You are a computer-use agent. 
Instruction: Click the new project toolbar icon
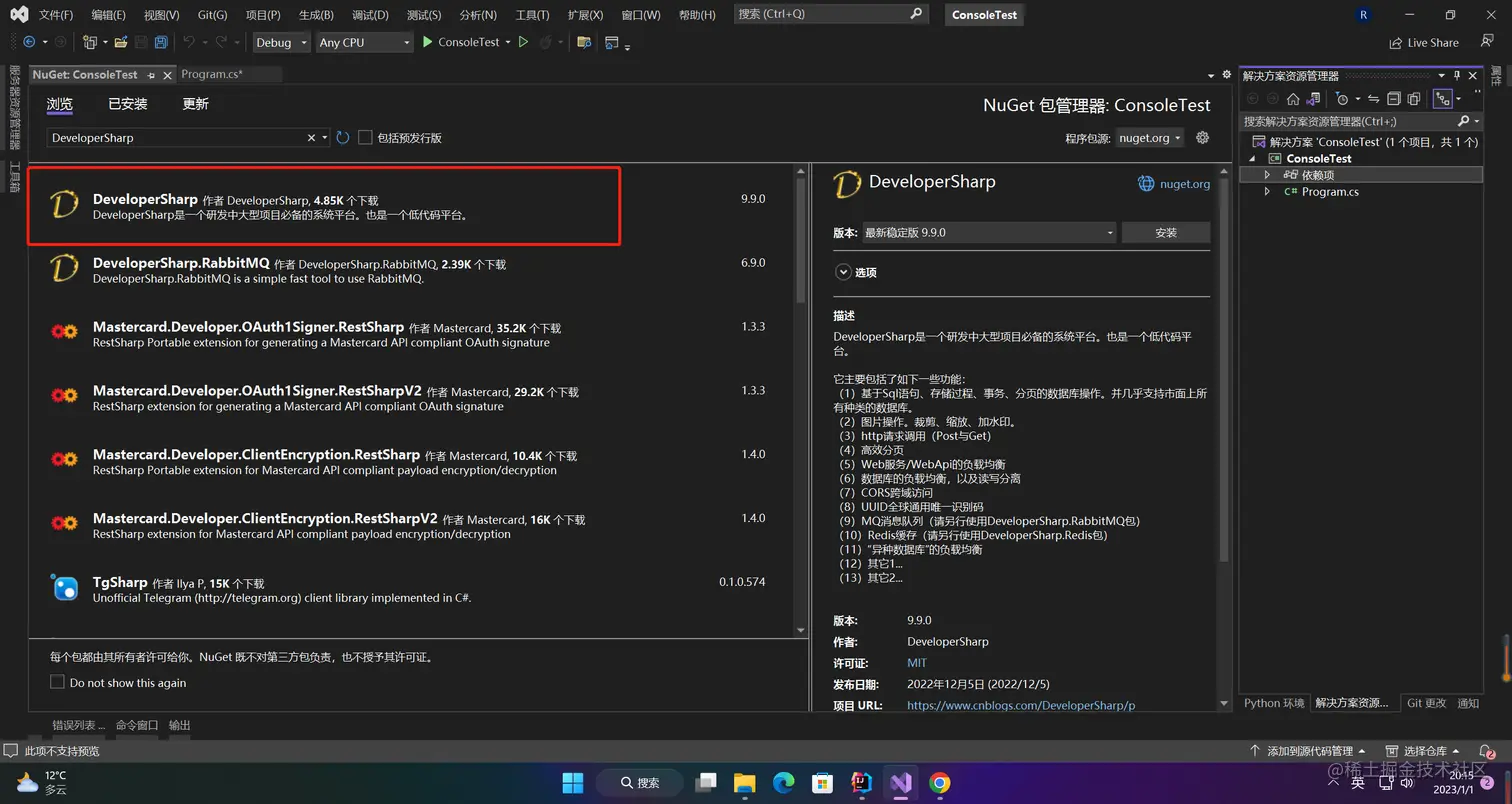point(89,42)
